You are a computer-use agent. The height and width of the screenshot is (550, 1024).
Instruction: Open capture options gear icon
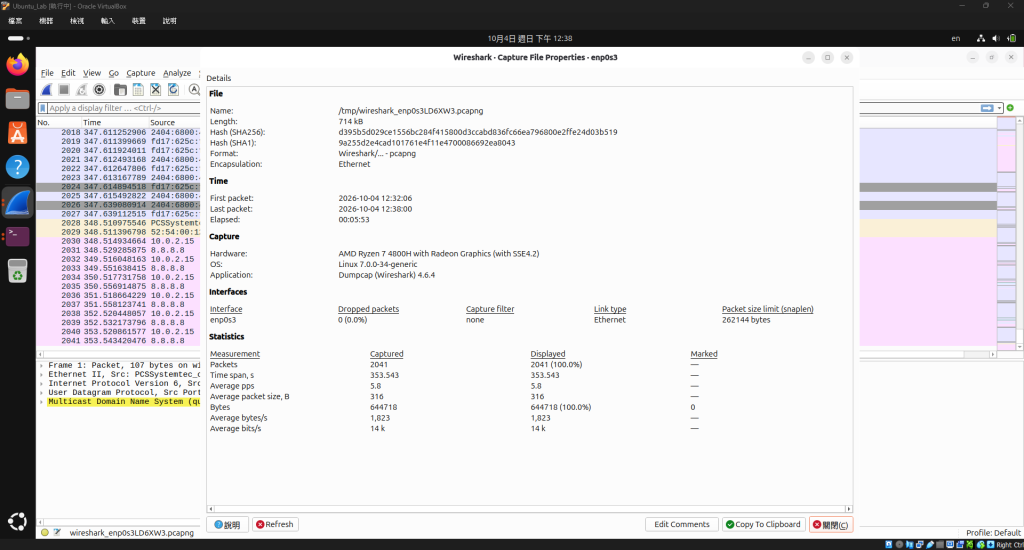point(99,90)
